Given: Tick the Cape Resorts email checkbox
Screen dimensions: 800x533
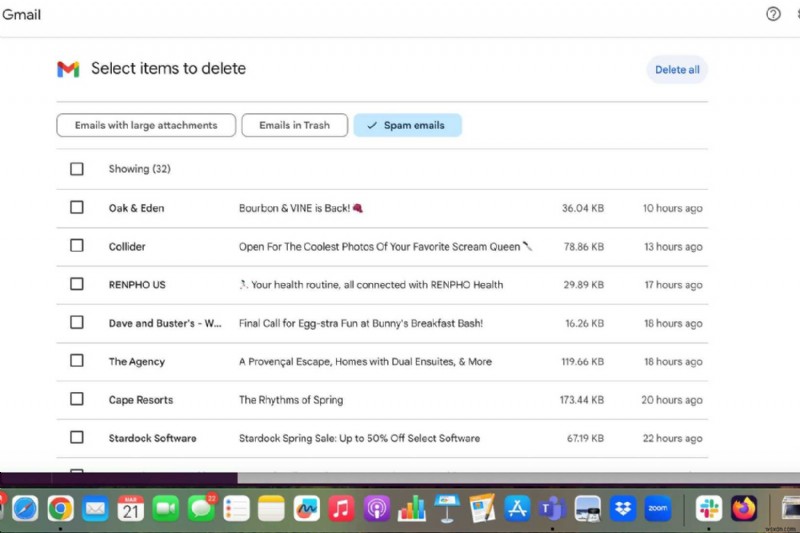Looking at the screenshot, I should coord(77,399).
